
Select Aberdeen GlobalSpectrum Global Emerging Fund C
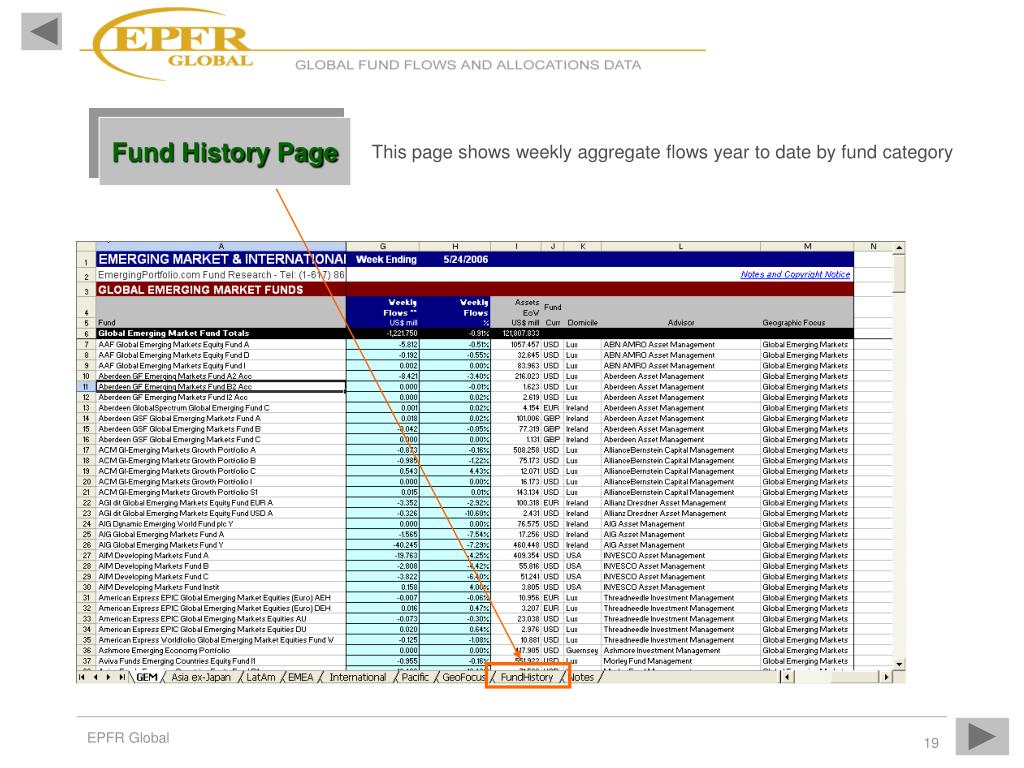click(221, 408)
